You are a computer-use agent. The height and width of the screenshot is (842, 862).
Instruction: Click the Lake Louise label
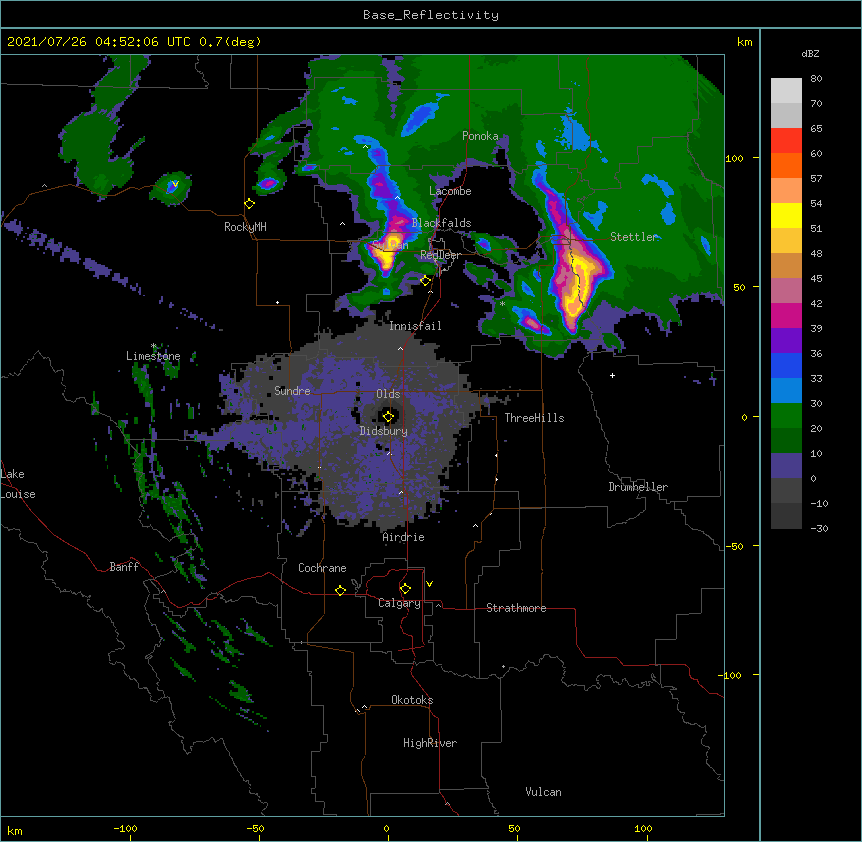pos(18,484)
